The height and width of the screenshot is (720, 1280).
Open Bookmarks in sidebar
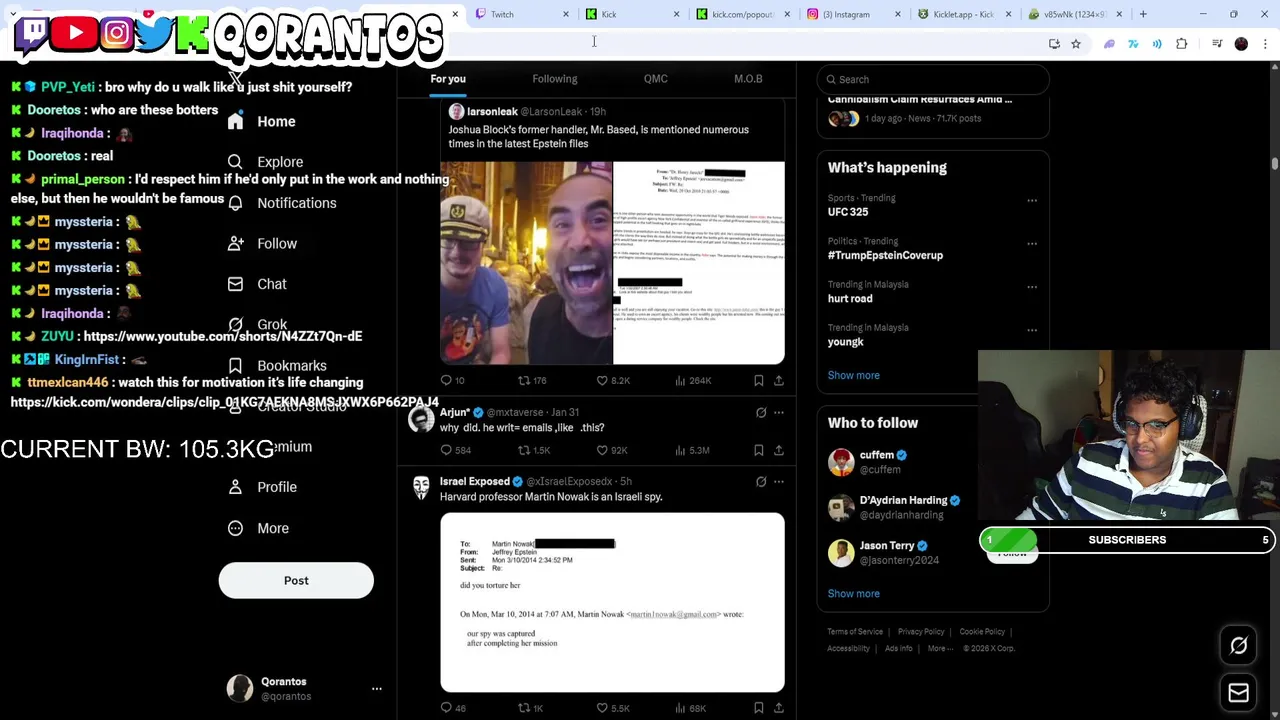277,366
